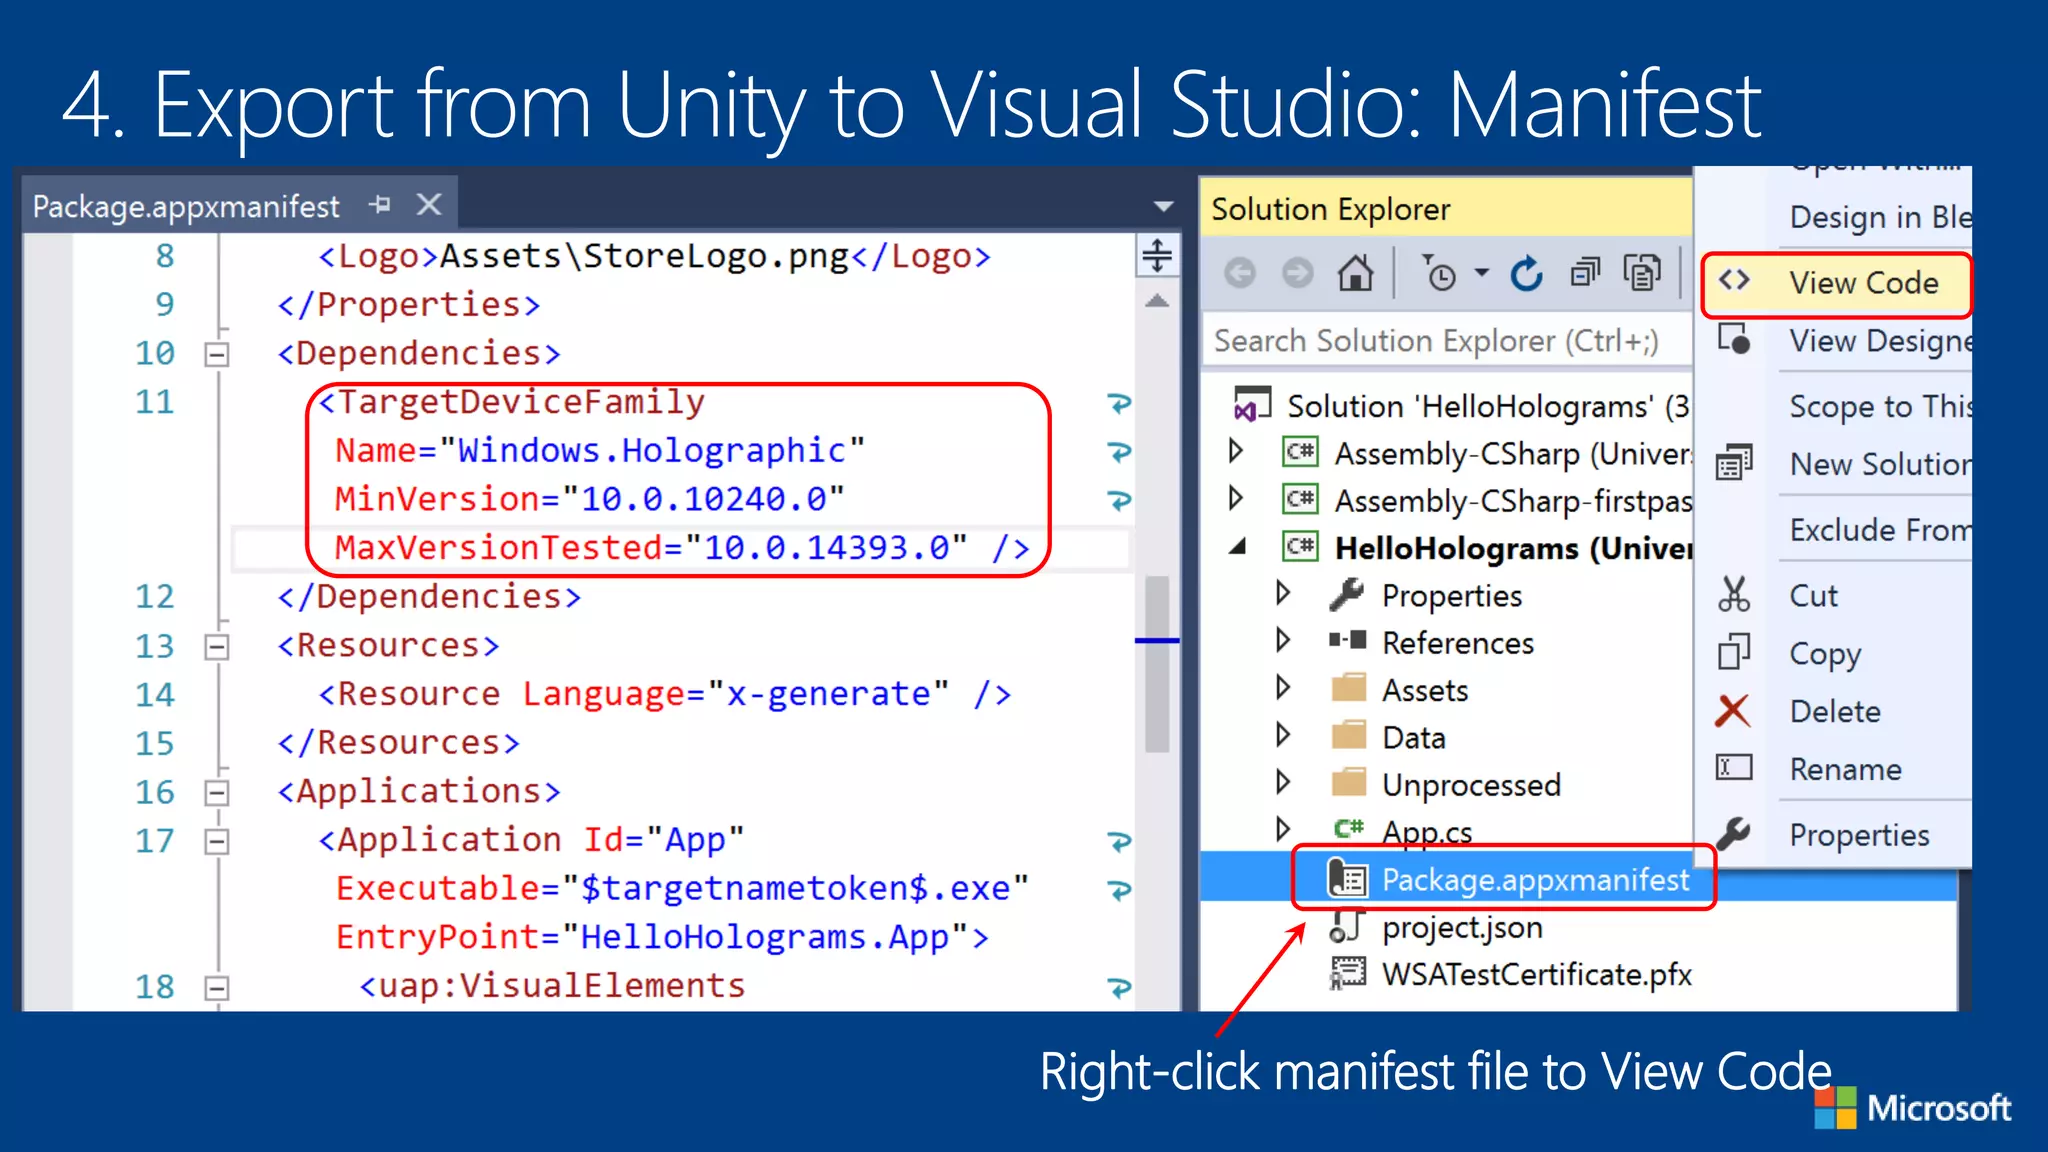The height and width of the screenshot is (1152, 2048).
Task: Expand the References node
Action: (1283, 640)
